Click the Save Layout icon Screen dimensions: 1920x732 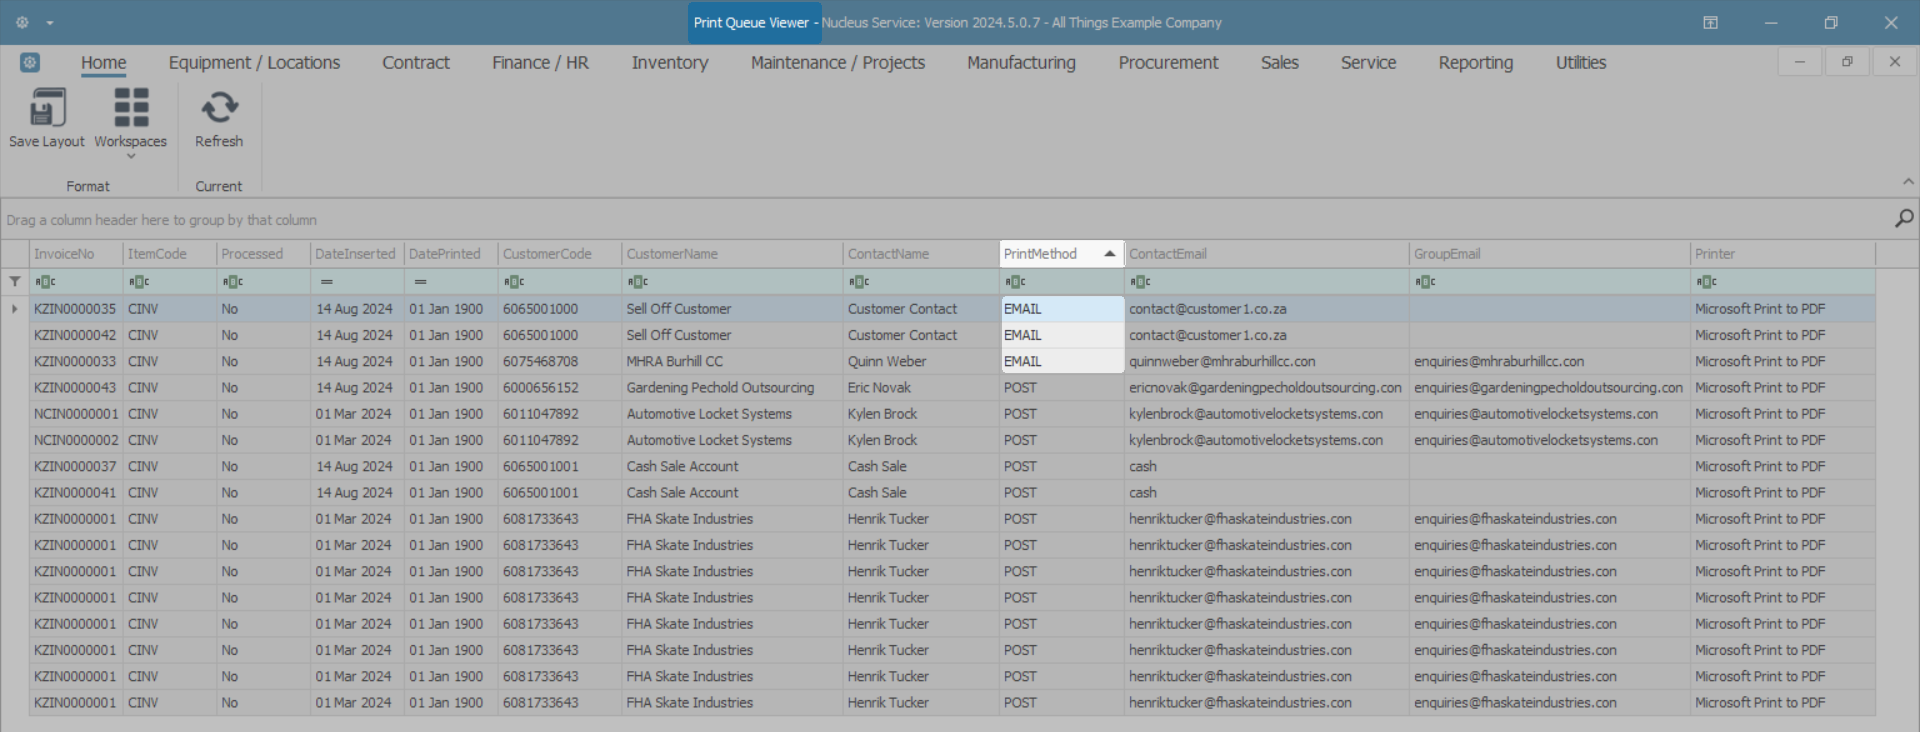[47, 108]
